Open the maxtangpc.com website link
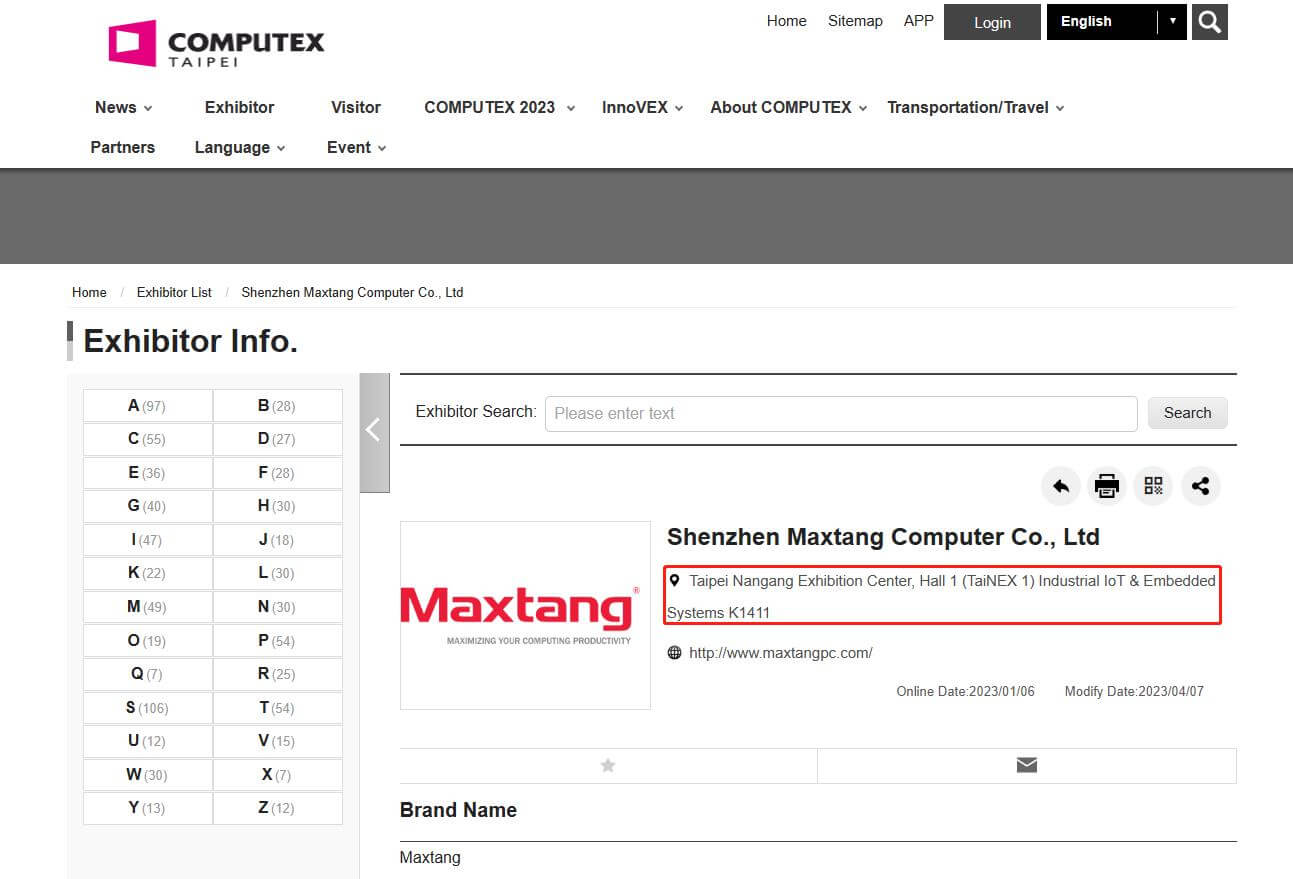Screen dimensions: 1293x879 point(780,653)
